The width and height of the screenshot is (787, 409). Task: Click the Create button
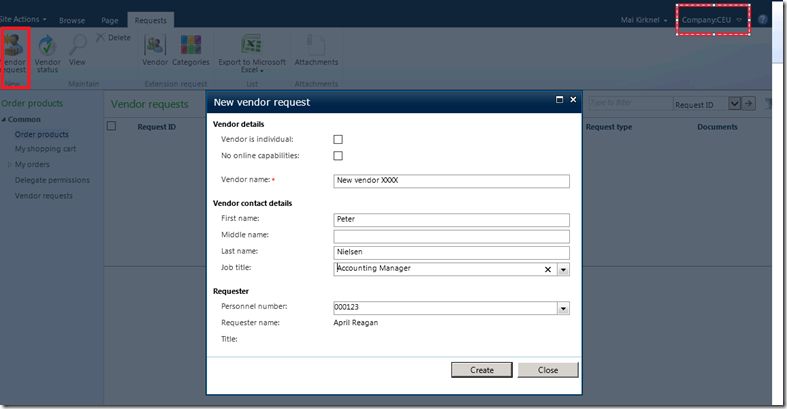click(482, 370)
